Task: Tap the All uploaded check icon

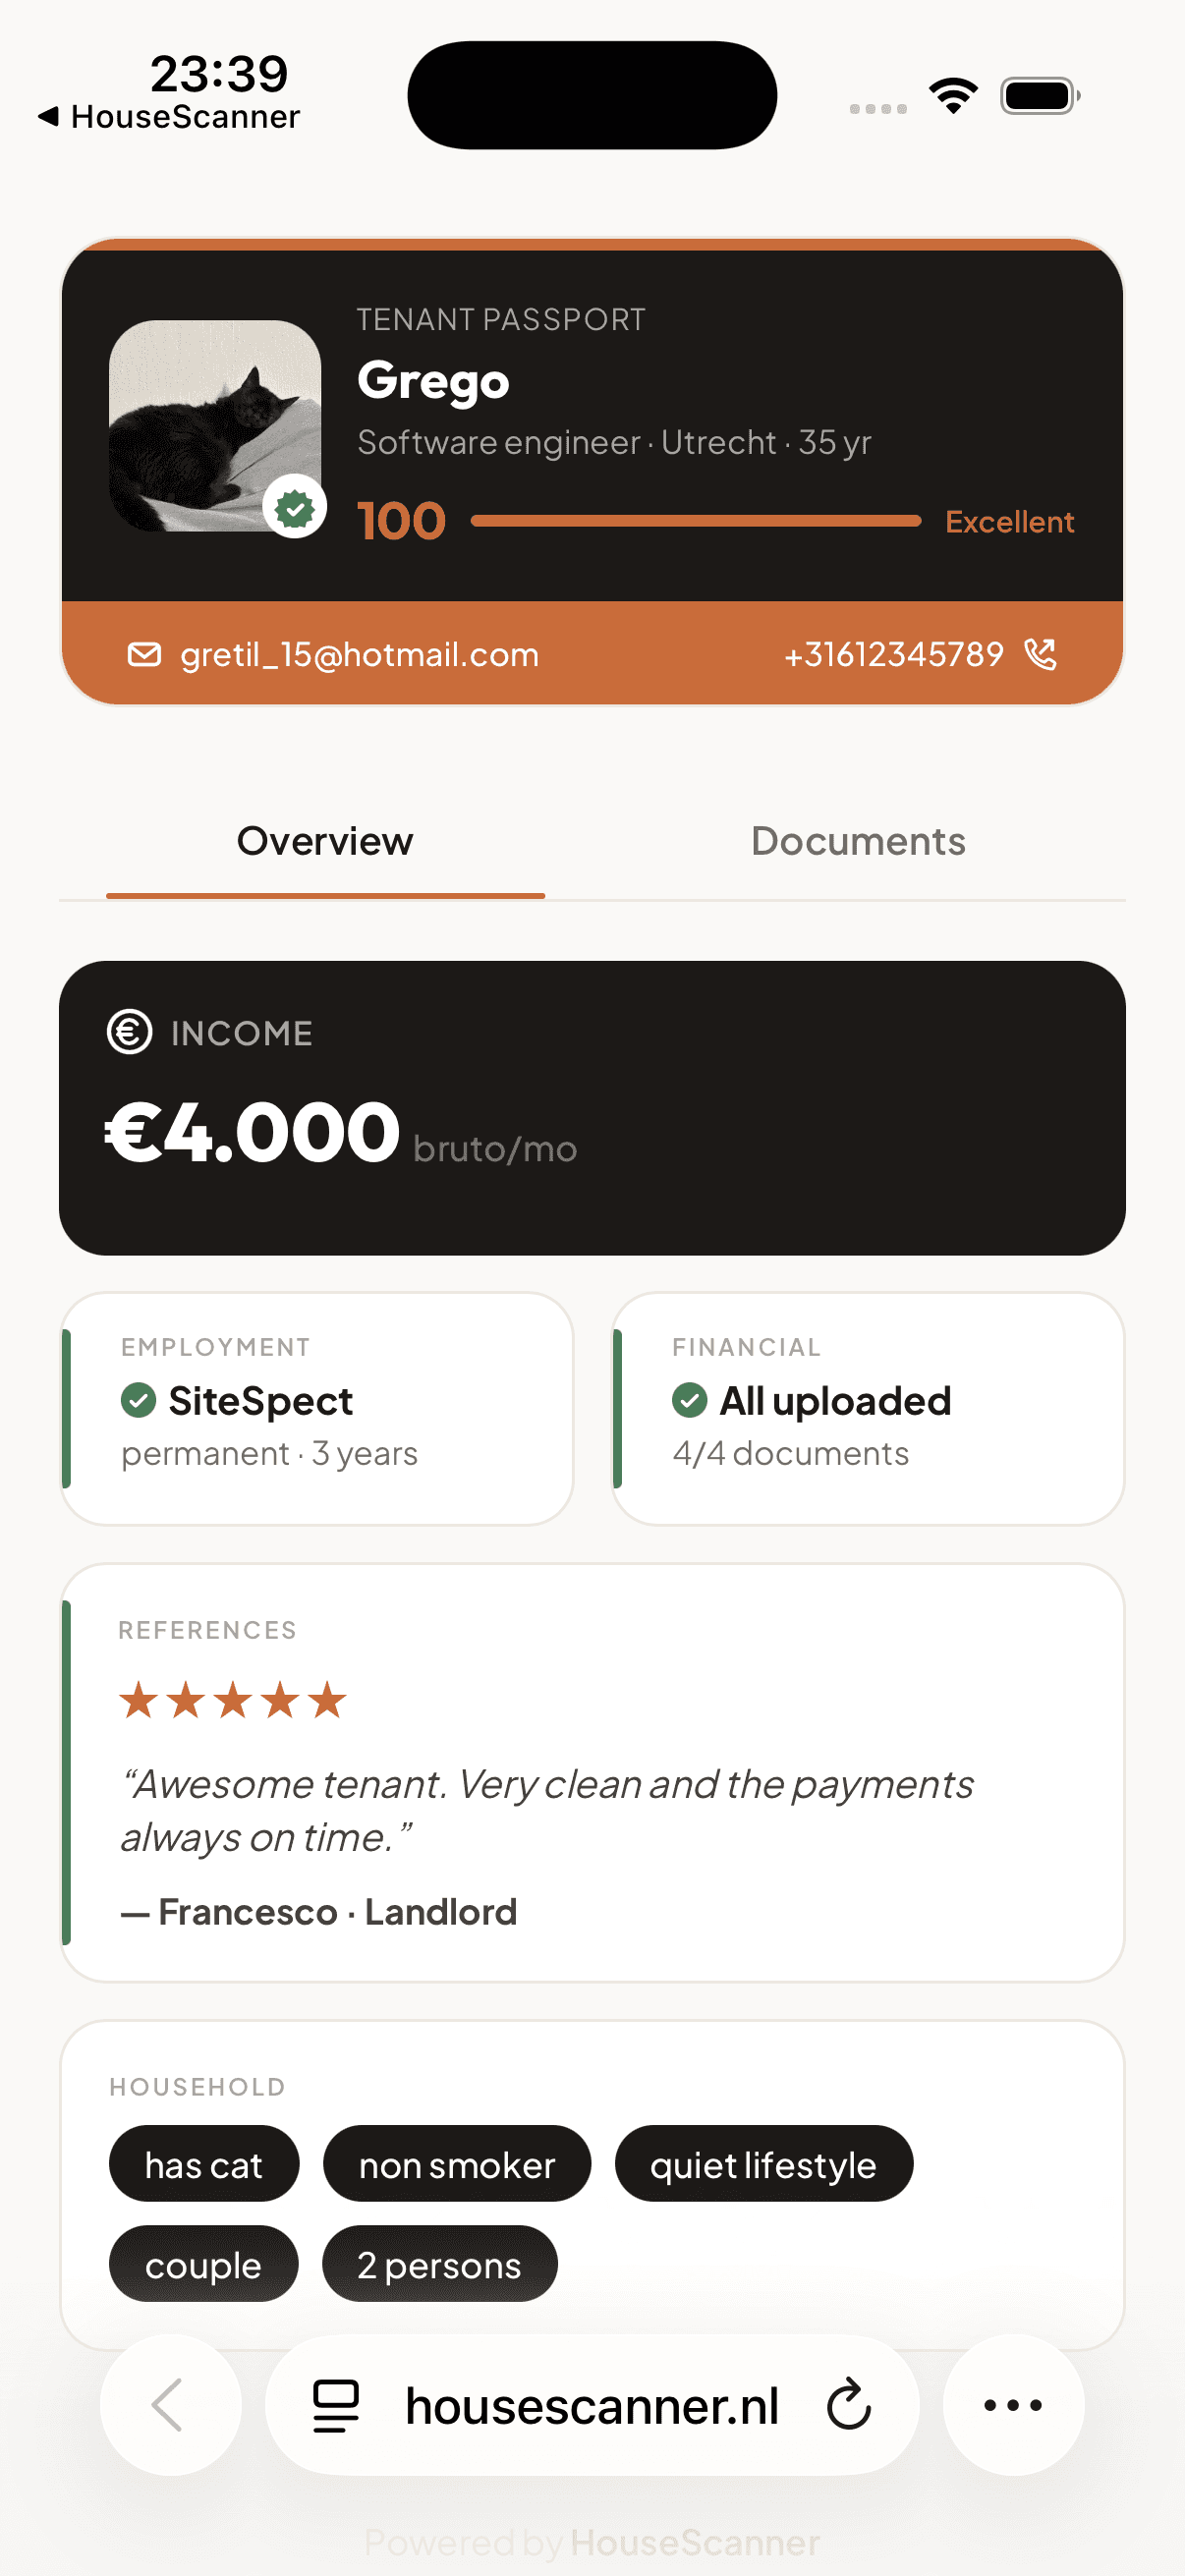Action: 689,1400
